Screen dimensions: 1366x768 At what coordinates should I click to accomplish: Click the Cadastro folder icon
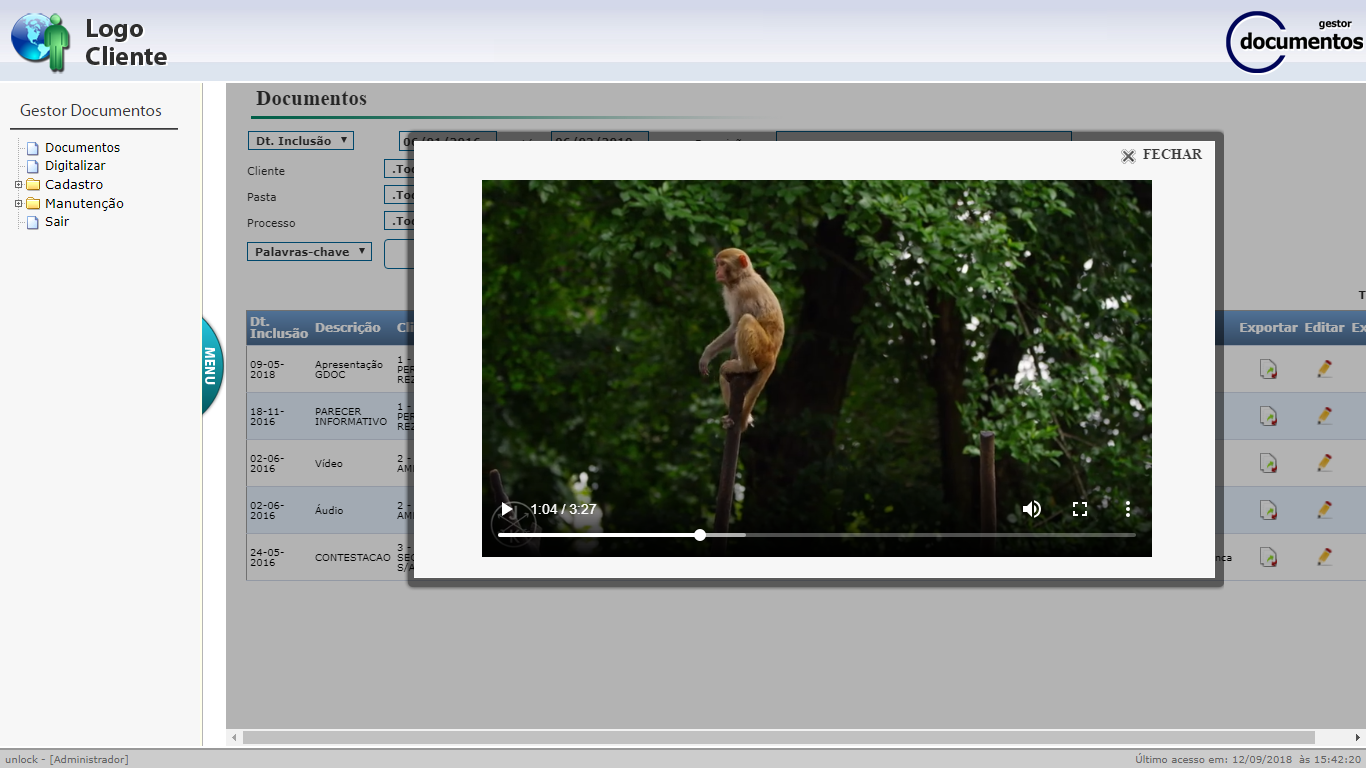pos(33,185)
